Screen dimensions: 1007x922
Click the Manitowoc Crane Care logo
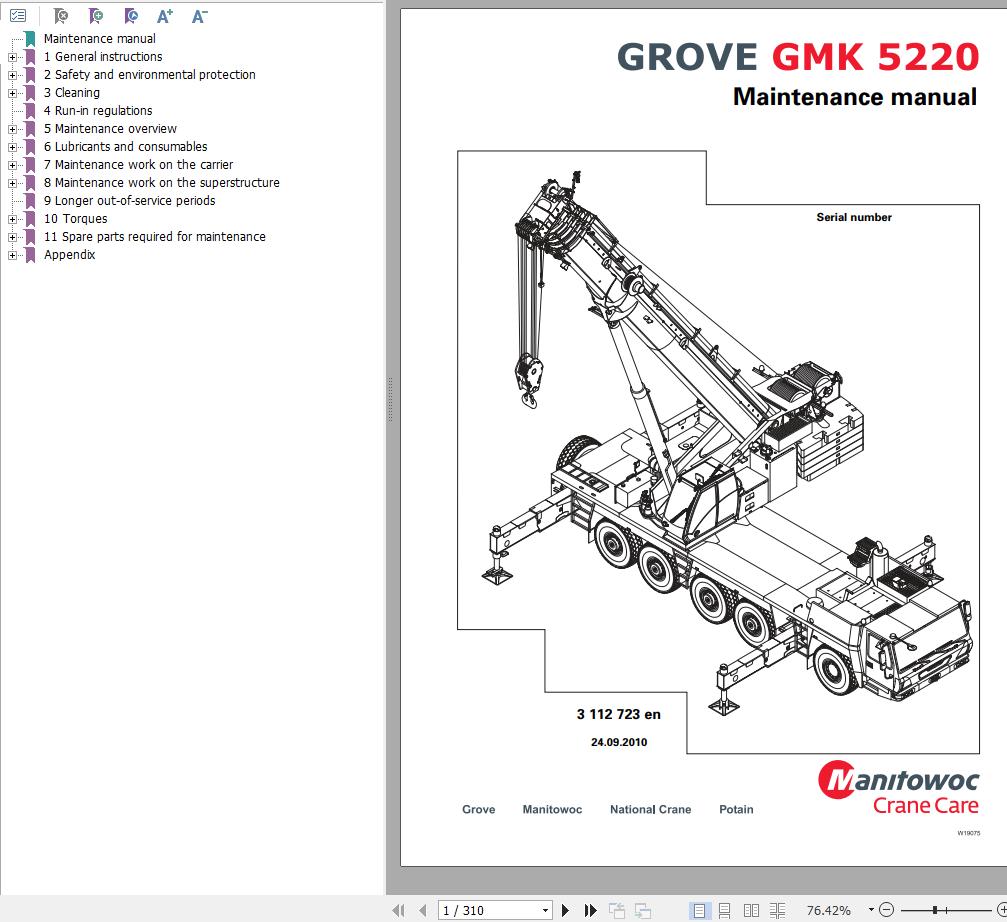tap(898, 787)
